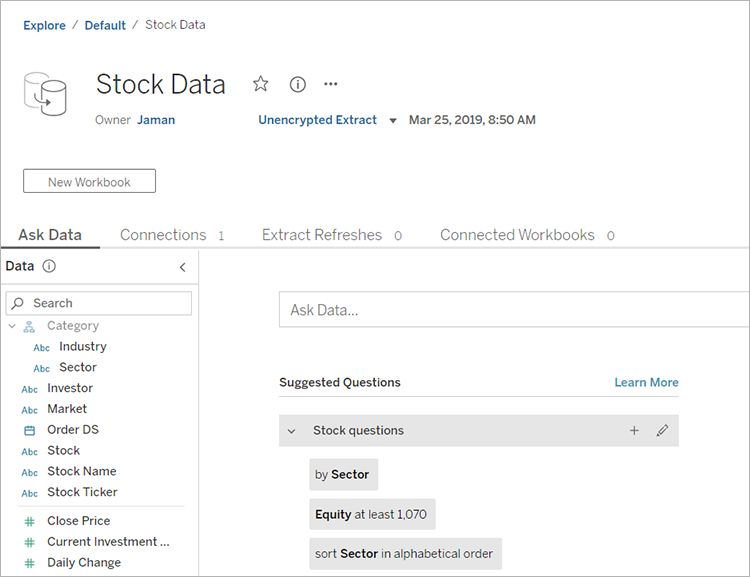Select the Stock Name field
The image size is (750, 577).
click(x=82, y=471)
